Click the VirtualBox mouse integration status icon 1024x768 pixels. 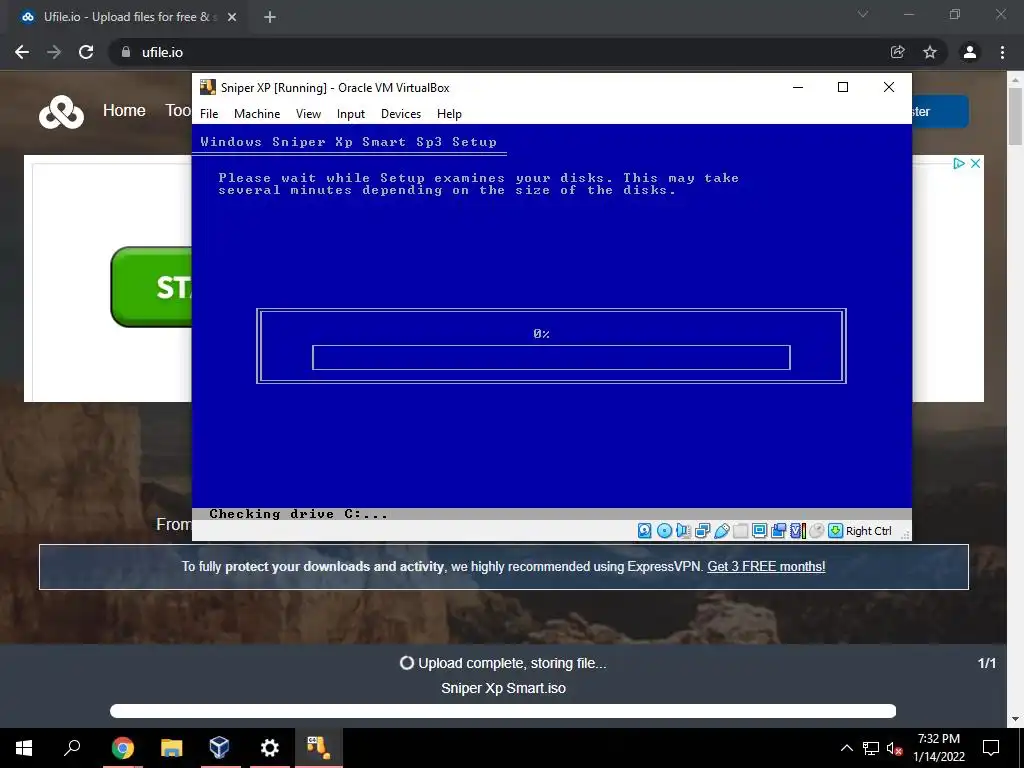pyautogui.click(x=816, y=531)
